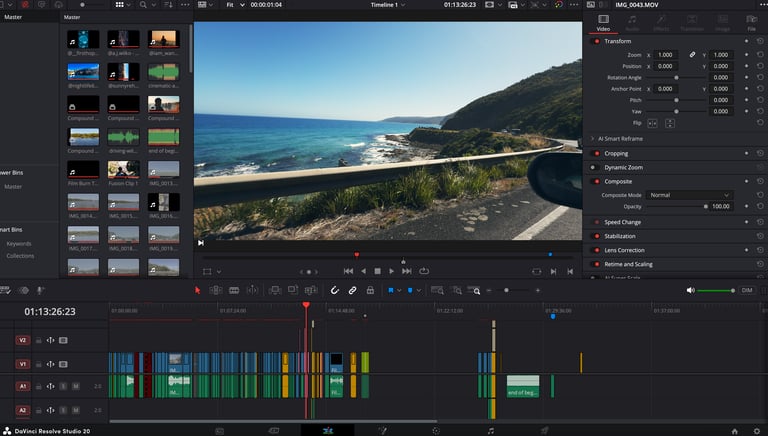Click the speaker volume icon
This screenshot has width=768, height=436.
click(x=690, y=290)
